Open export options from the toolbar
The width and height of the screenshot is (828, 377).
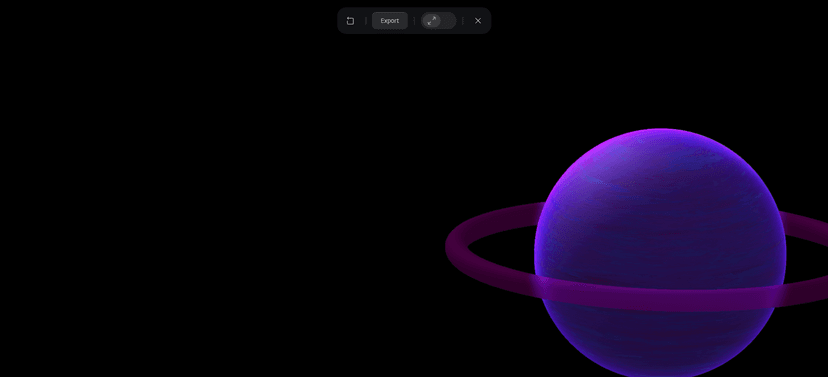[390, 21]
